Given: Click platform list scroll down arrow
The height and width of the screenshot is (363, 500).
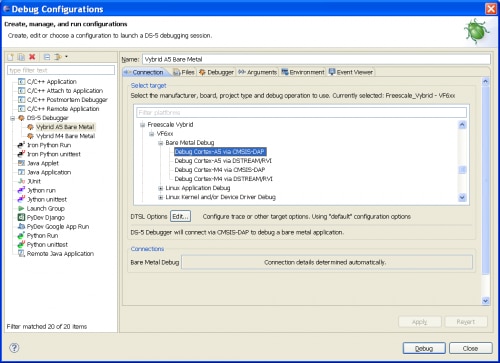Looking at the screenshot, I should (x=462, y=197).
